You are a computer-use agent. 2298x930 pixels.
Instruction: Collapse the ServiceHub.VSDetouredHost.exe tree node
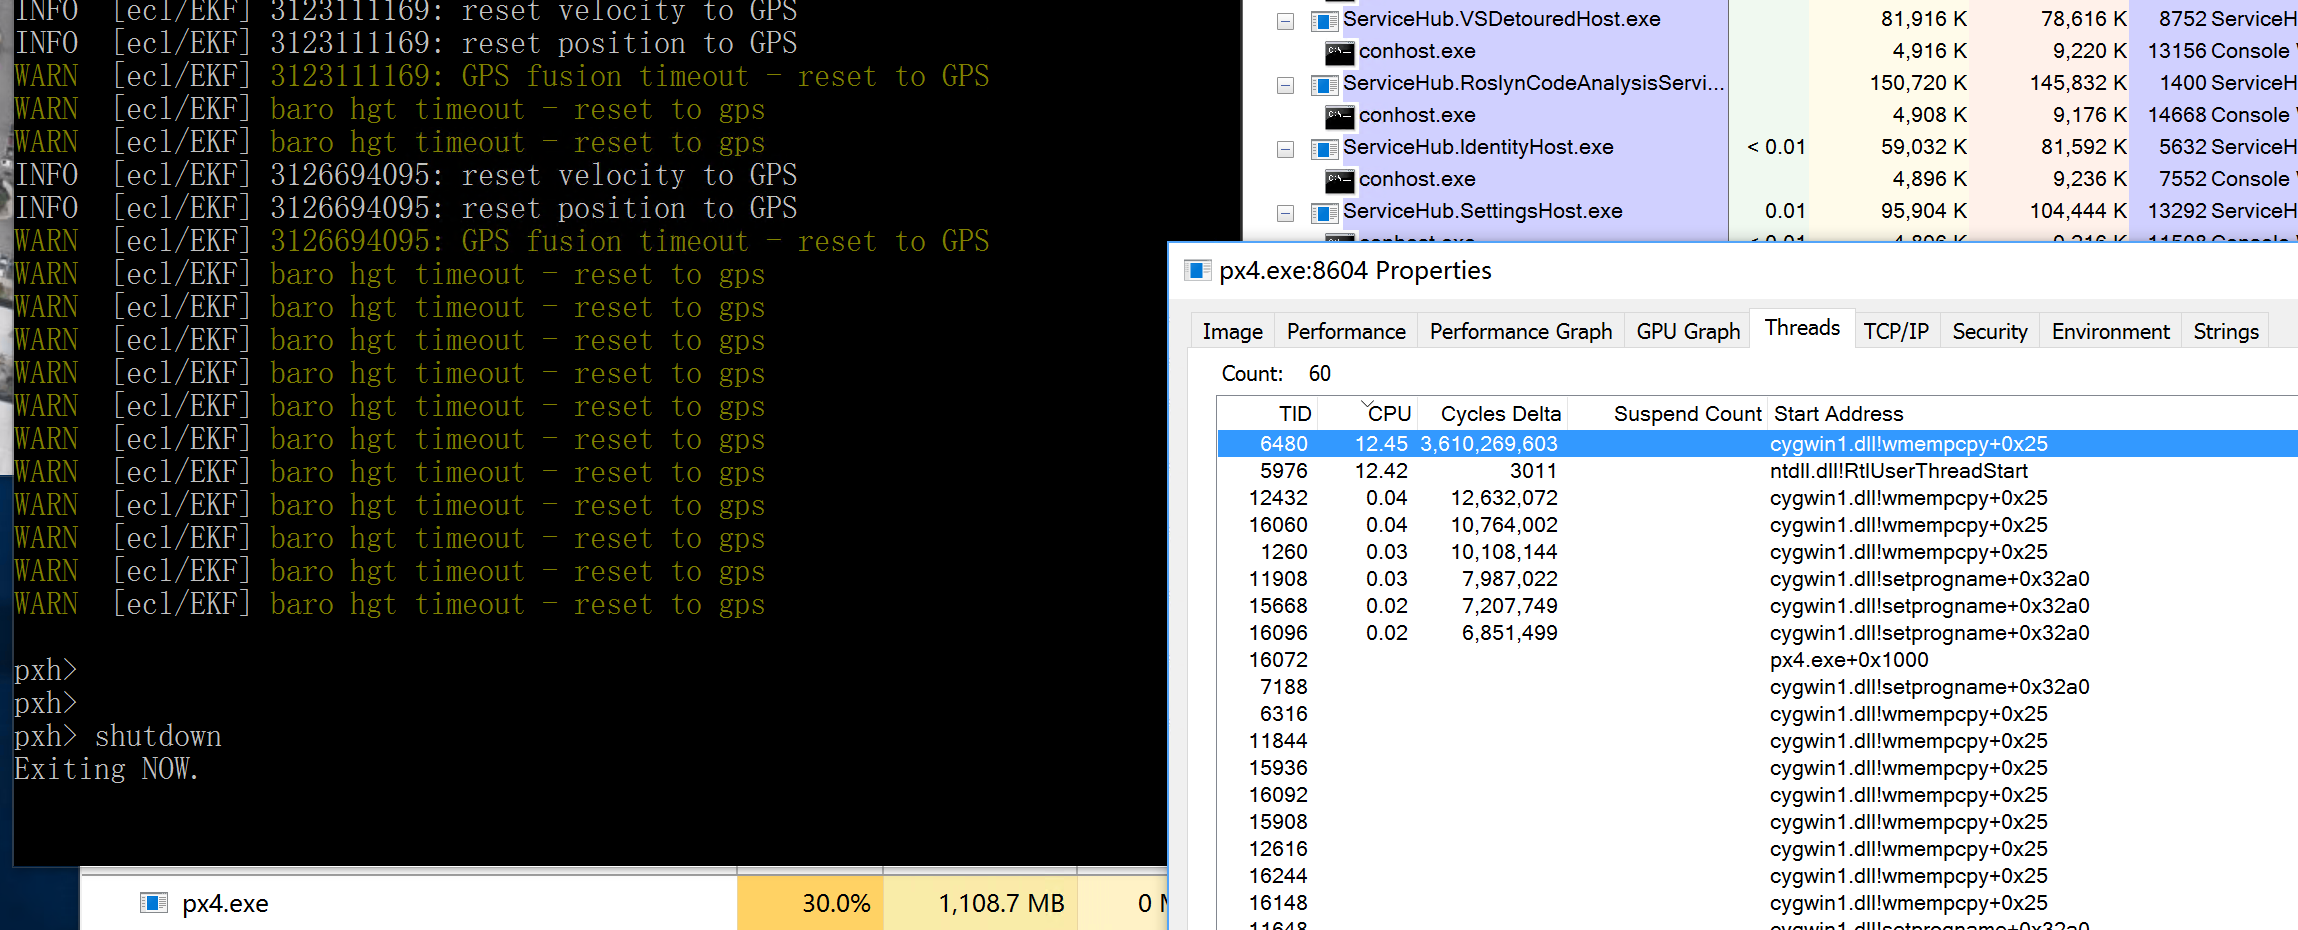[1286, 21]
